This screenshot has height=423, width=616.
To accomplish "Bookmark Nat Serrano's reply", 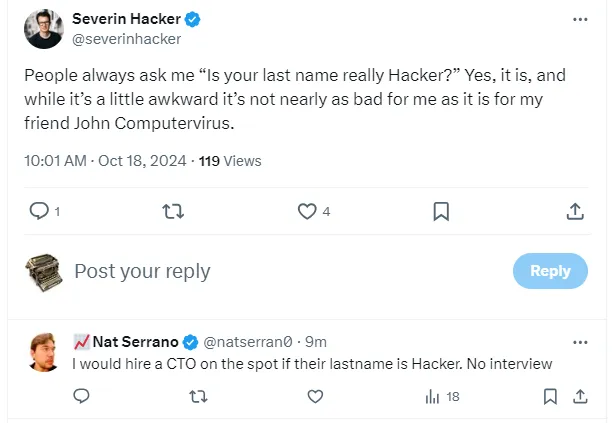I will (x=549, y=397).
